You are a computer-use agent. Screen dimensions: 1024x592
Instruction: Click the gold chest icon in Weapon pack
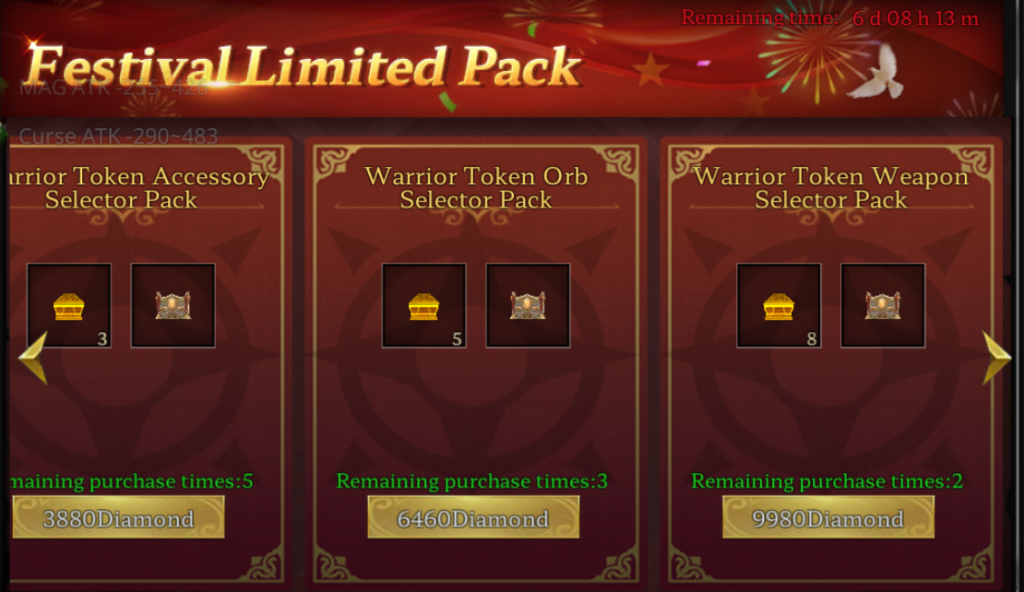tap(778, 306)
